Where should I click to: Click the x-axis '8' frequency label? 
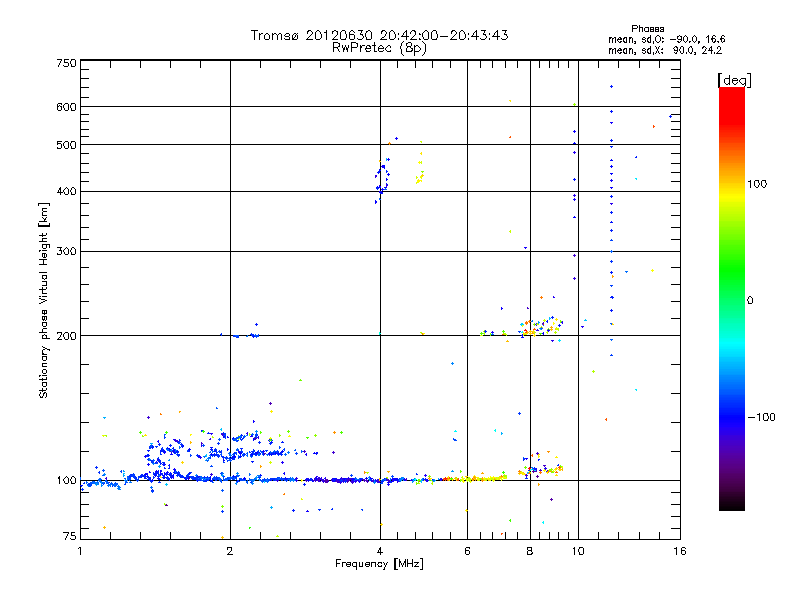[x=530, y=551]
